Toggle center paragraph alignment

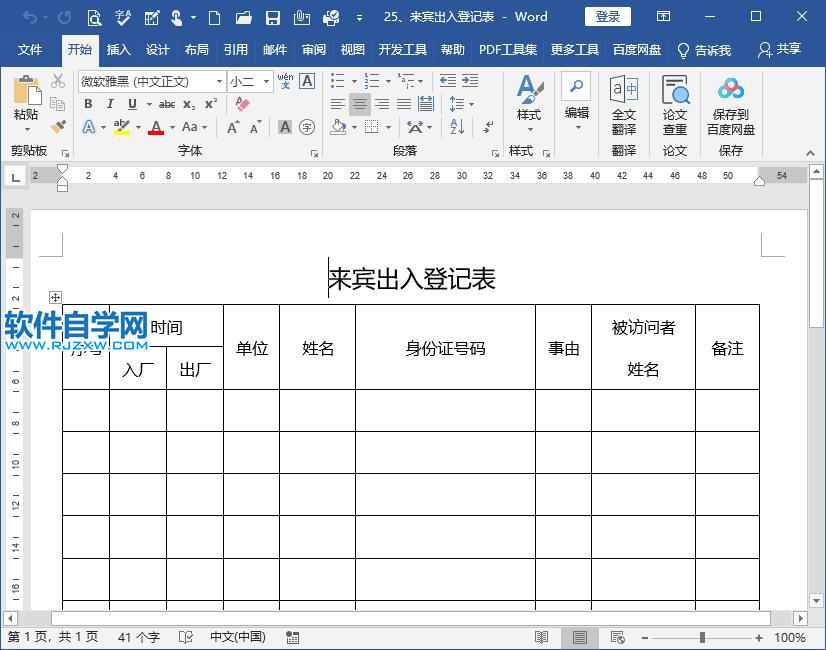tap(358, 104)
